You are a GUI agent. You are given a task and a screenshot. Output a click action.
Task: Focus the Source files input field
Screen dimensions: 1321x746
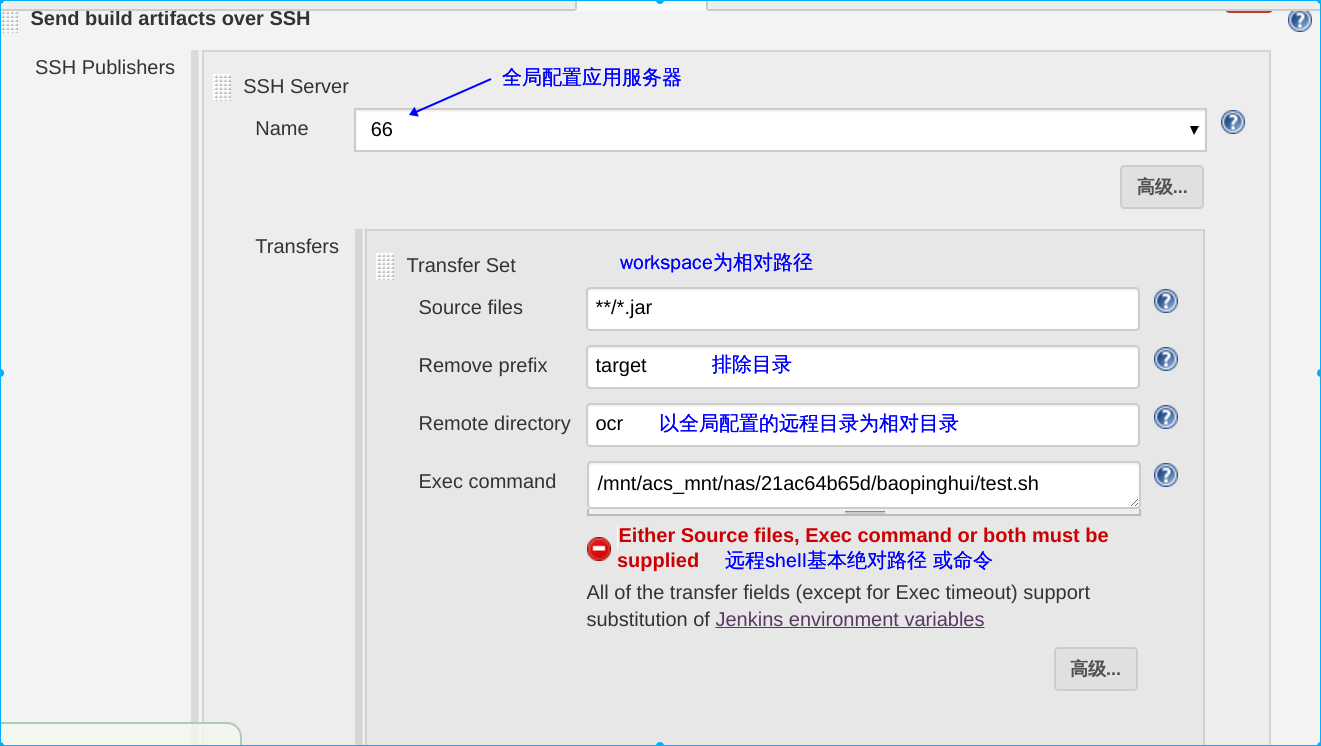pyautogui.click(x=862, y=308)
